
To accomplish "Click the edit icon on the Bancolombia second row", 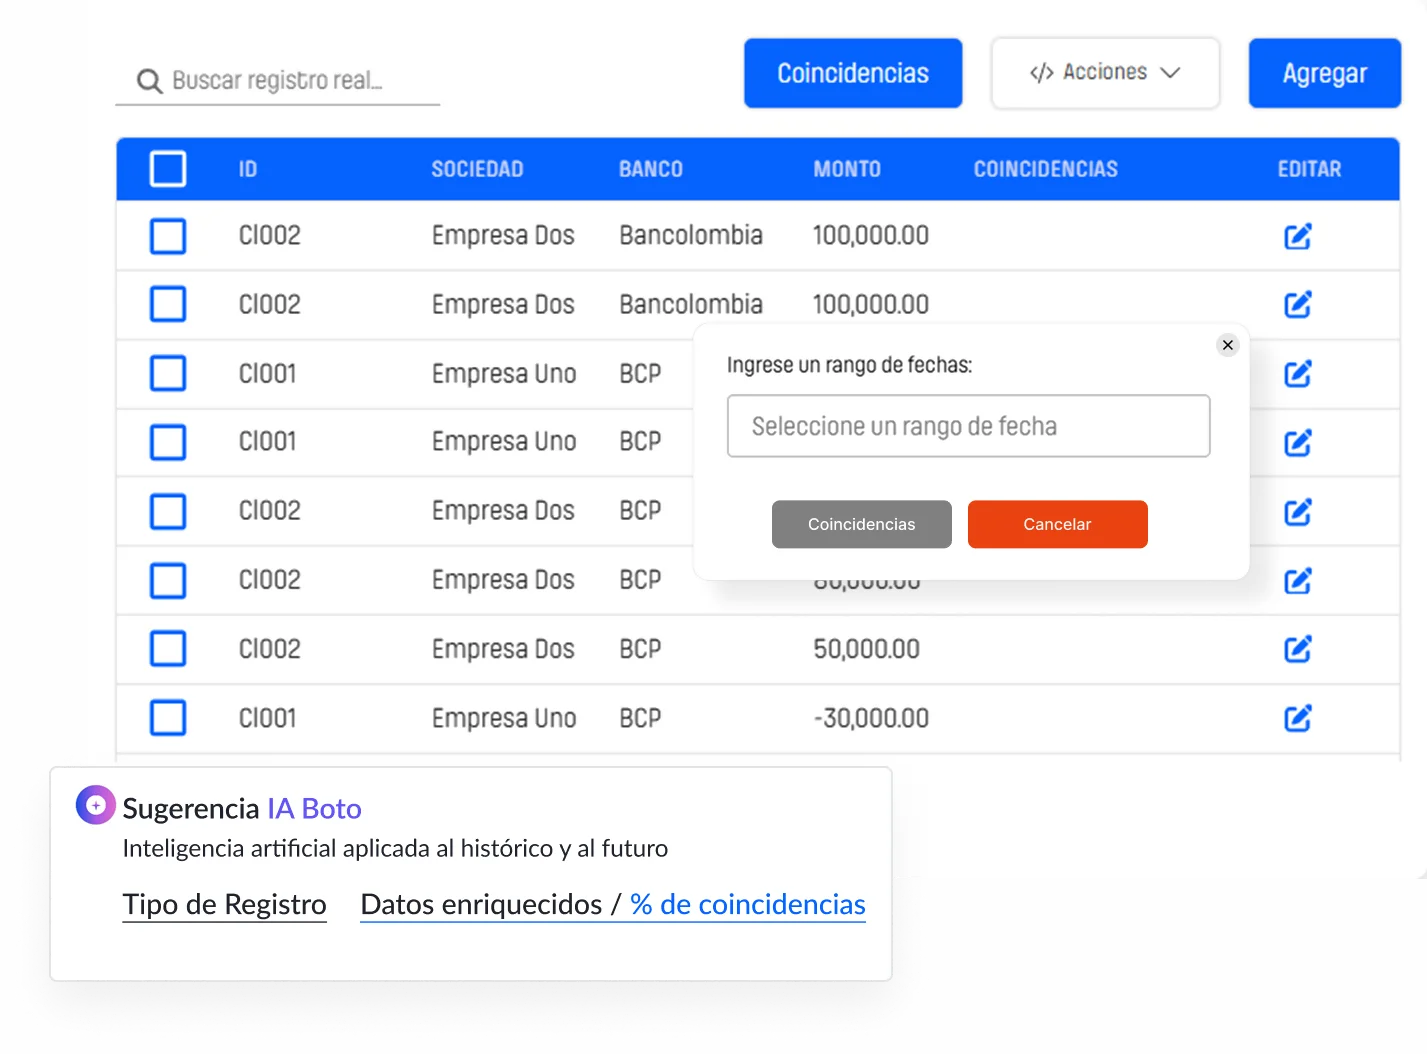I will coord(1297,305).
